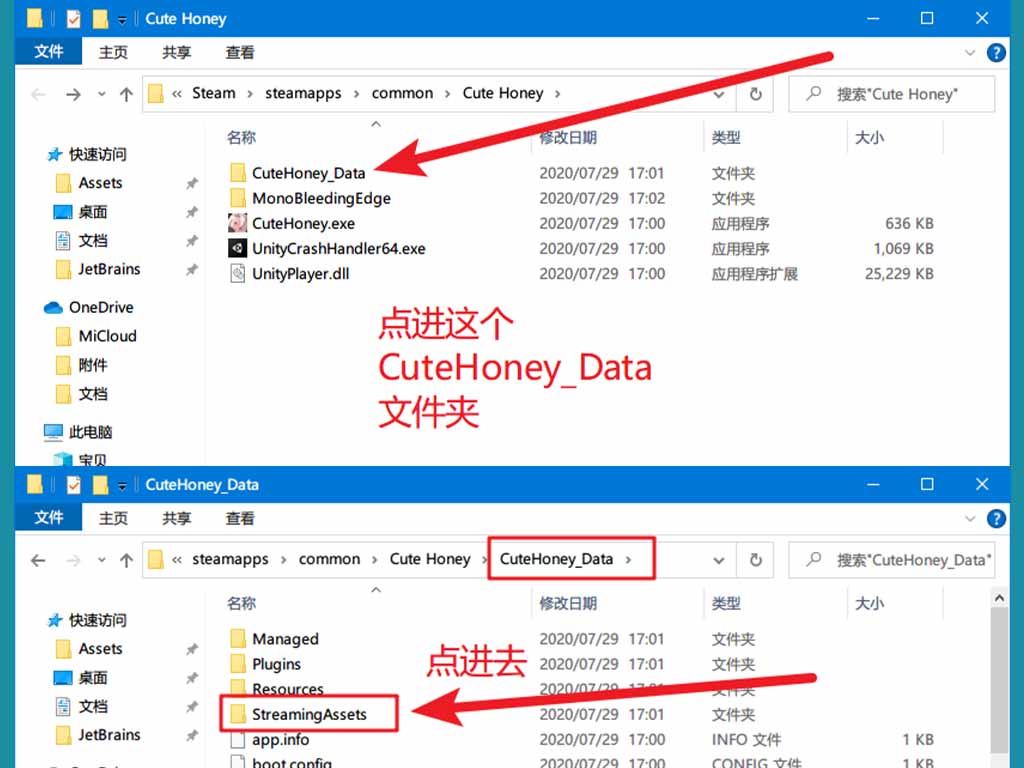This screenshot has width=1024, height=768.
Task: Expand recent locations in Cute Honey window
Action: click(101, 94)
